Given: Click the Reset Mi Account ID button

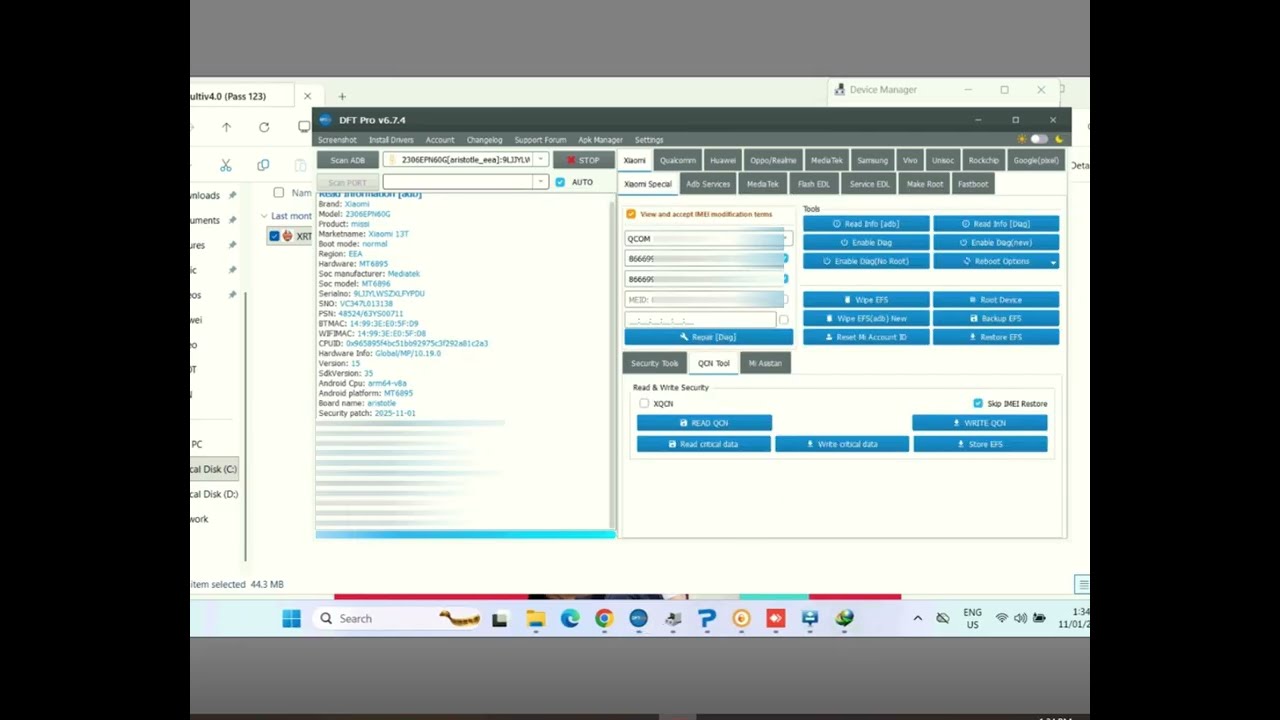Looking at the screenshot, I should click(x=866, y=337).
